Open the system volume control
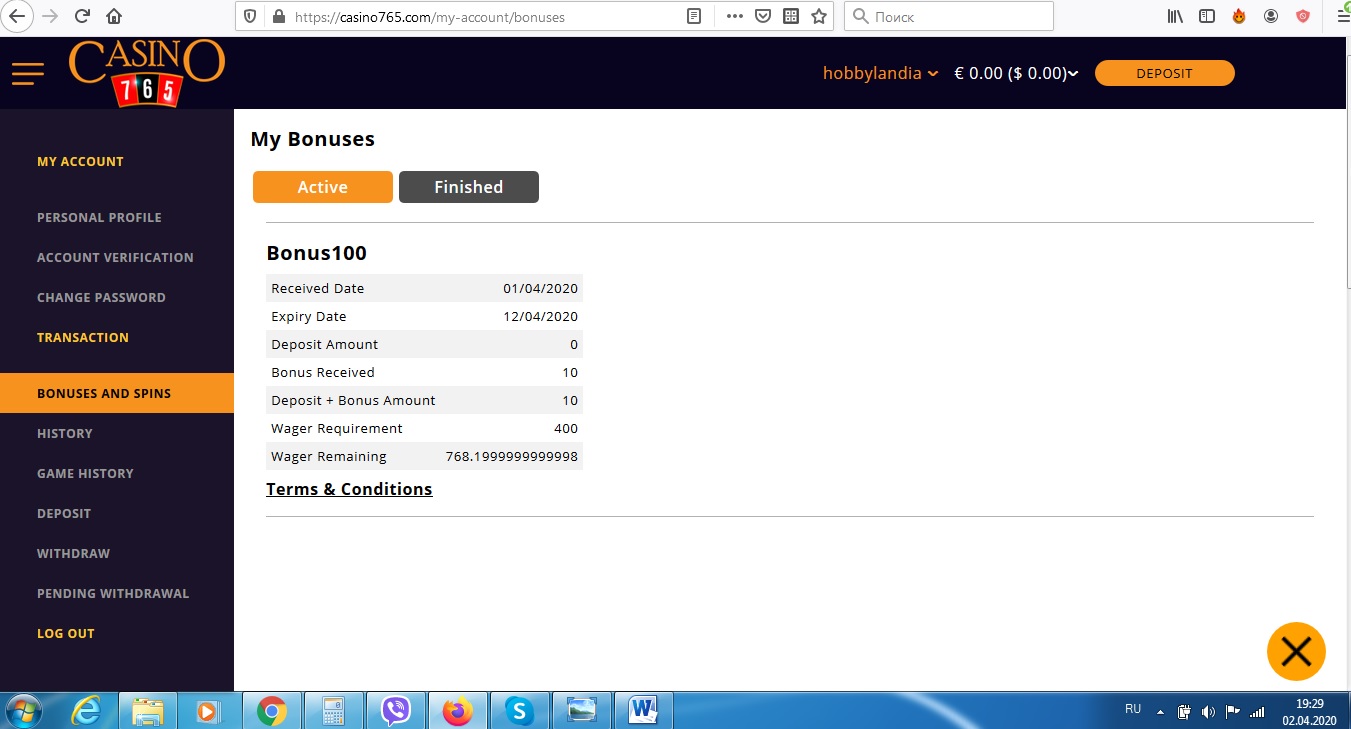 (x=1208, y=712)
